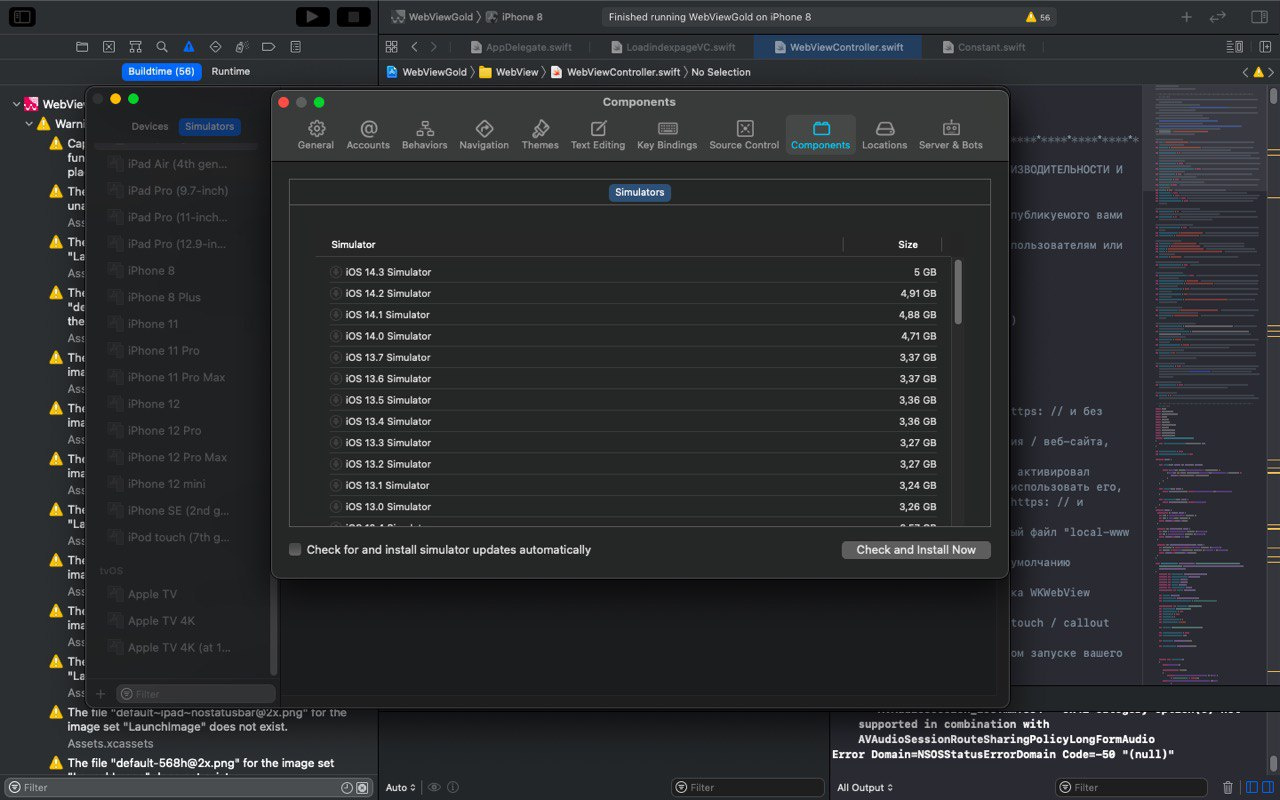This screenshot has width=1280, height=800.
Task: Toggle the navigator sidebar
Action: coord(22,17)
